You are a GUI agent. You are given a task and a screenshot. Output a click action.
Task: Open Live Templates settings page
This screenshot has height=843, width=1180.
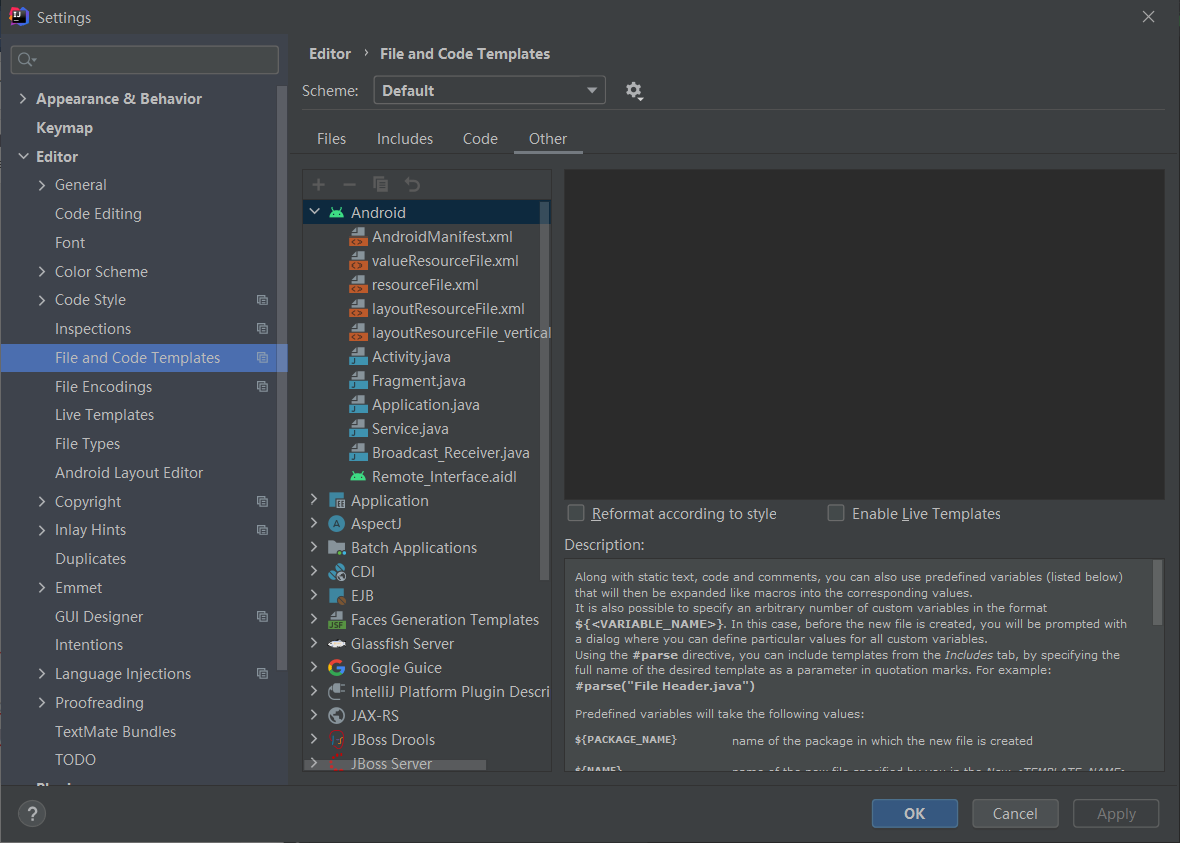point(105,415)
